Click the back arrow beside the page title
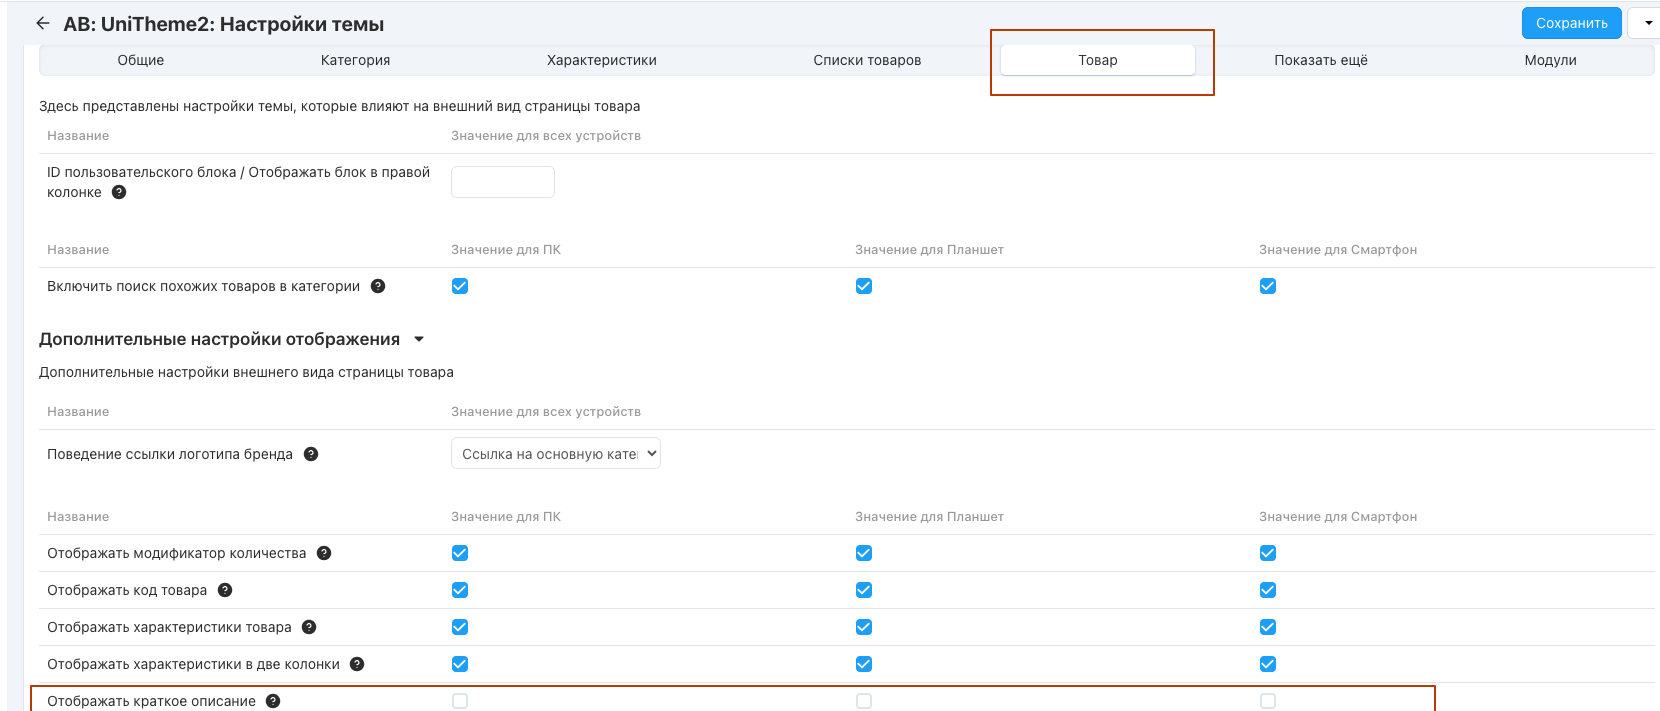Screen dimensions: 1660x711 coord(42,23)
